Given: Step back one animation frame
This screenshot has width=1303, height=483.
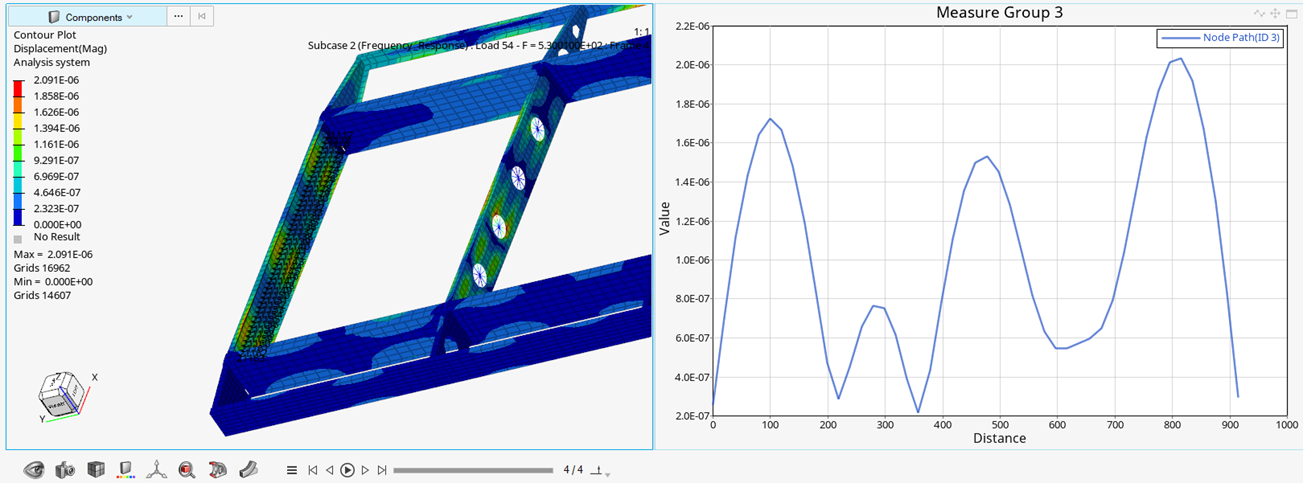Looking at the screenshot, I should (x=329, y=470).
